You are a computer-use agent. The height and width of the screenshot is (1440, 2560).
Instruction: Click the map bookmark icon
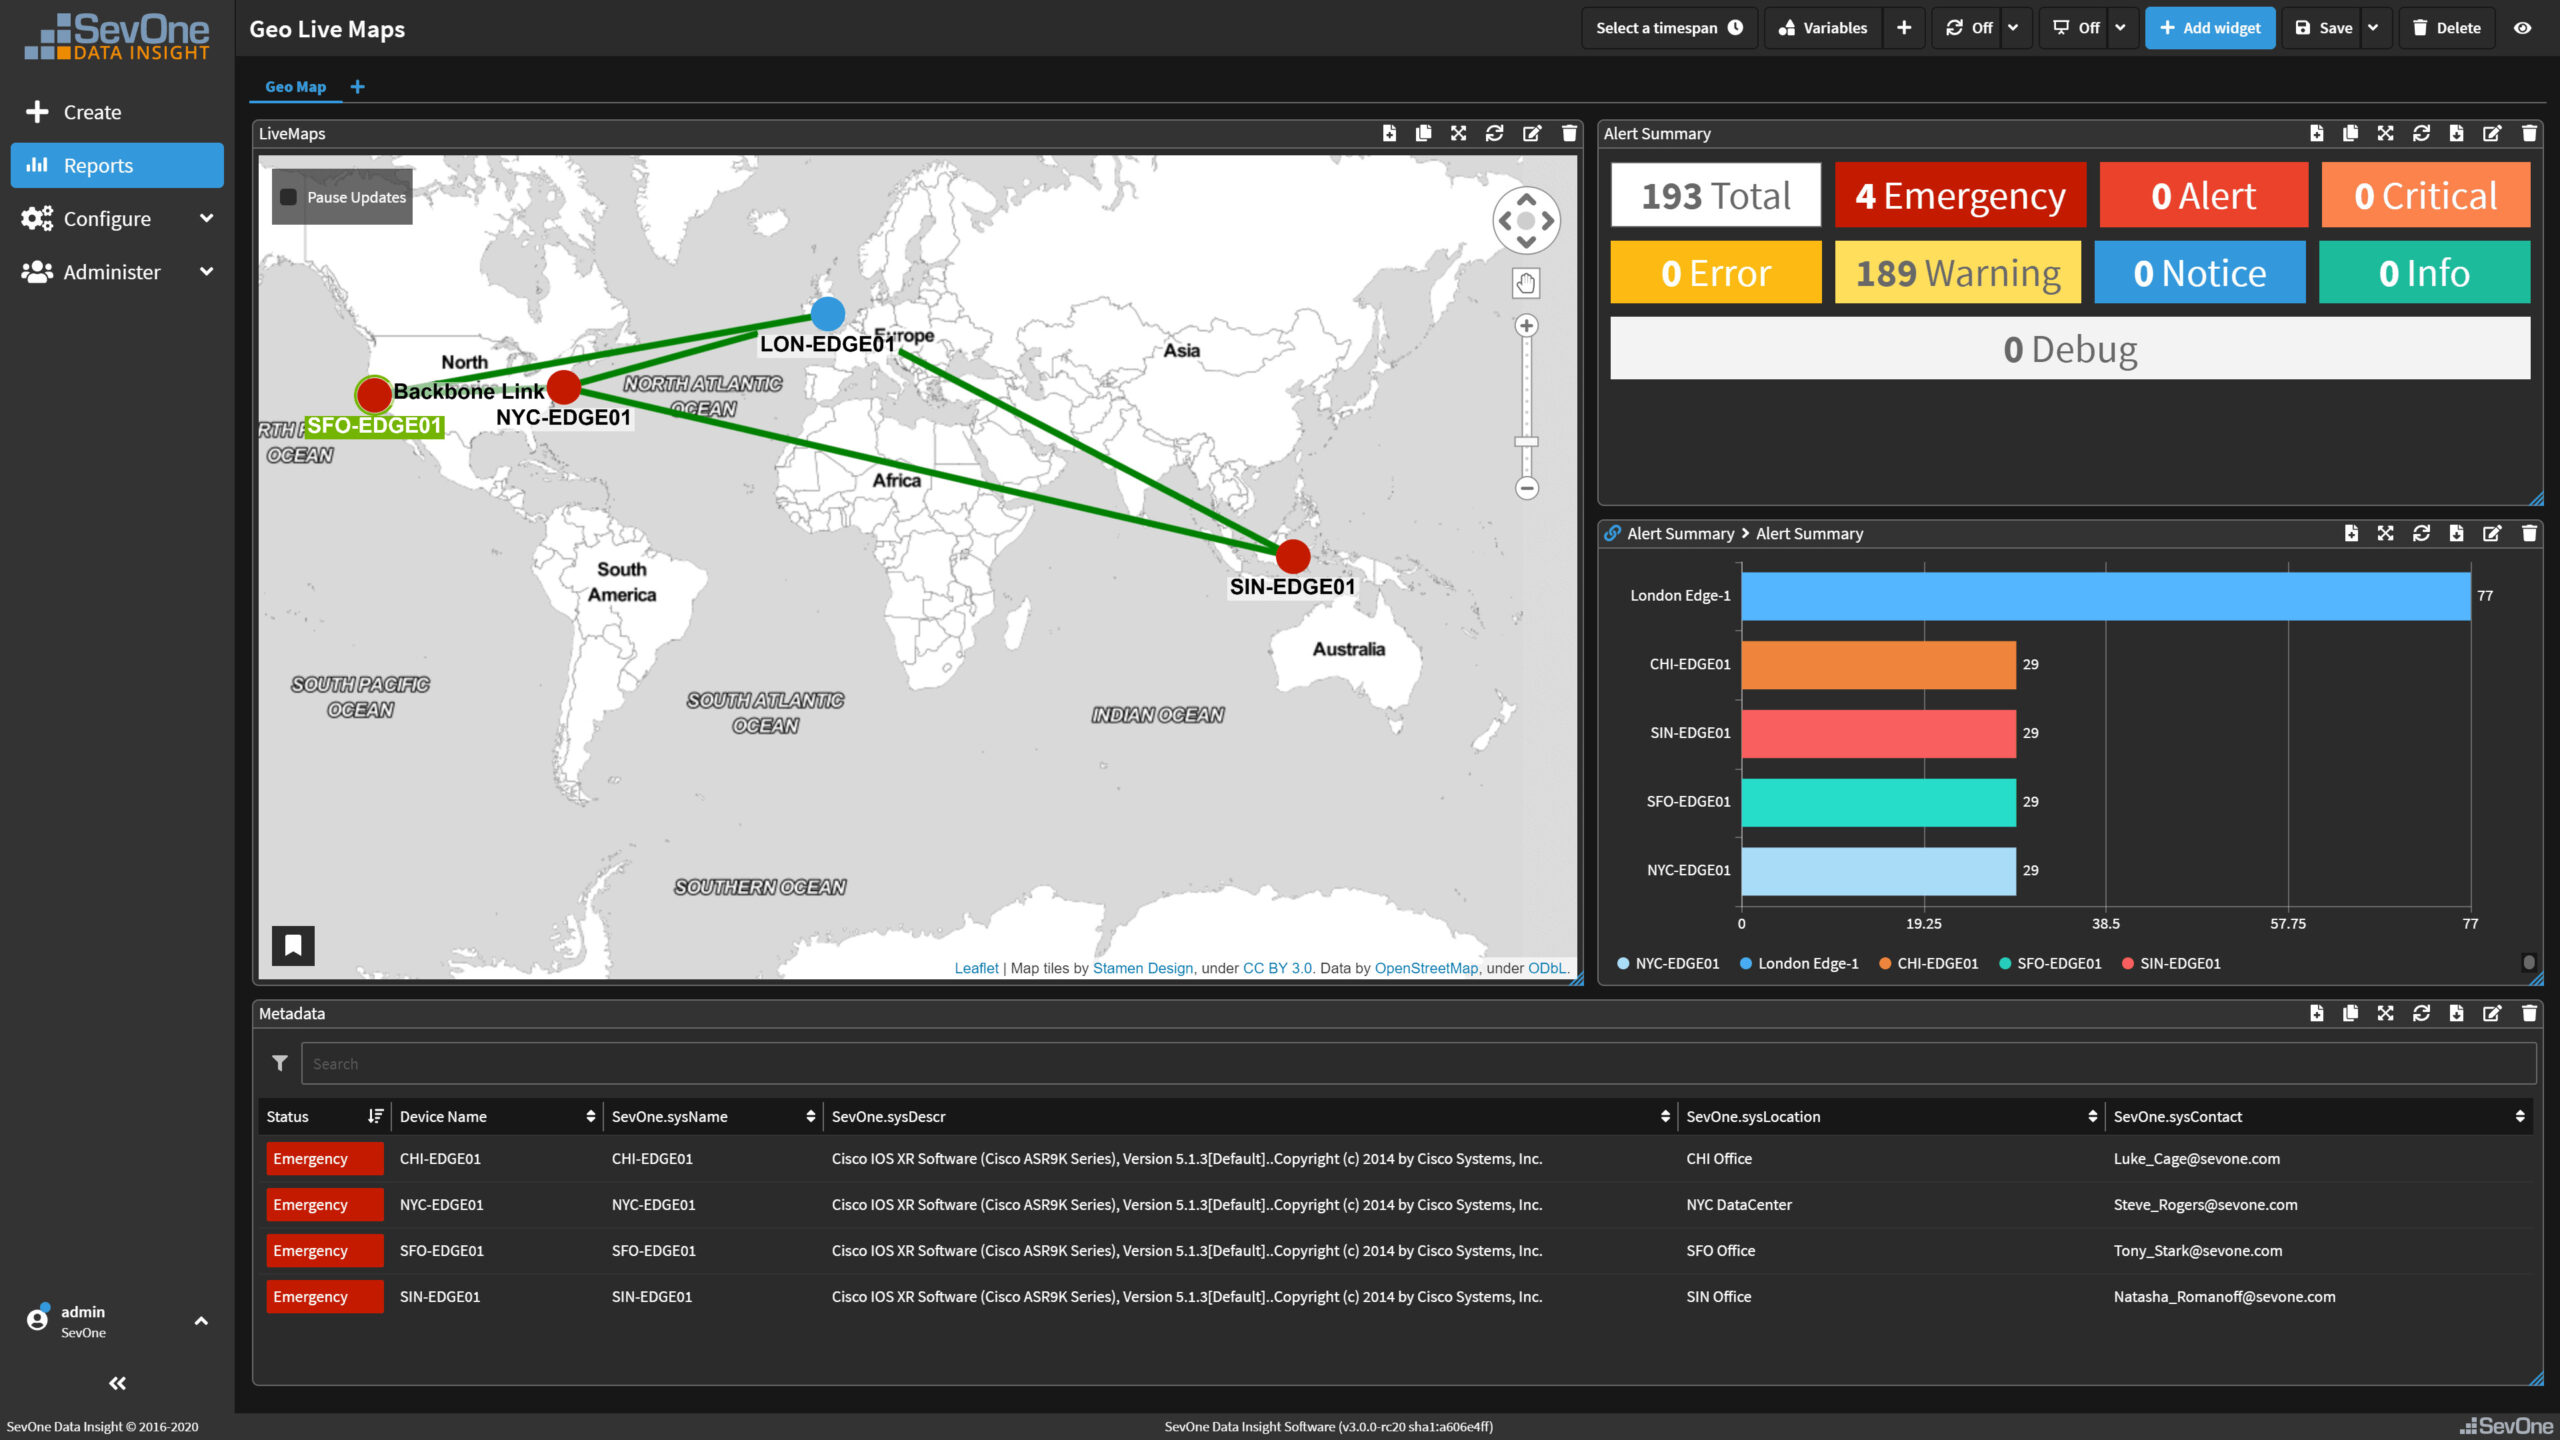(x=293, y=945)
